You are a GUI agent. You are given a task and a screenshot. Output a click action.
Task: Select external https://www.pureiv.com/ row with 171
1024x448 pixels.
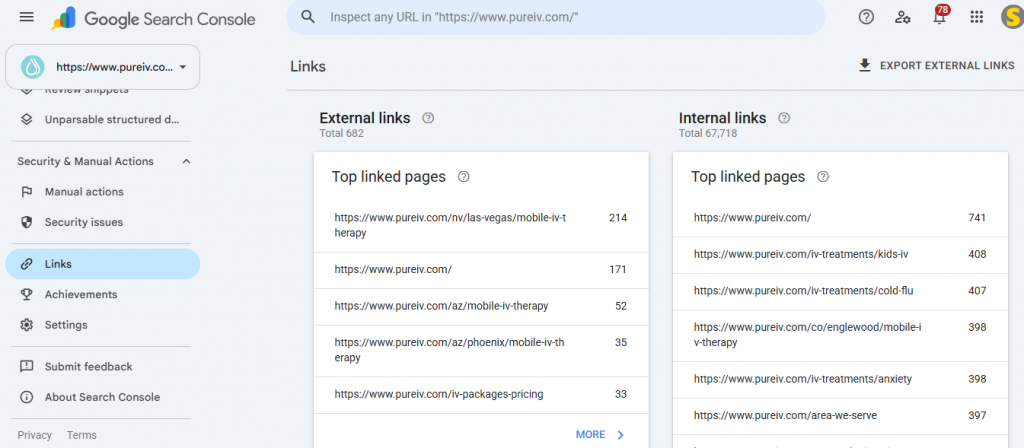point(481,270)
